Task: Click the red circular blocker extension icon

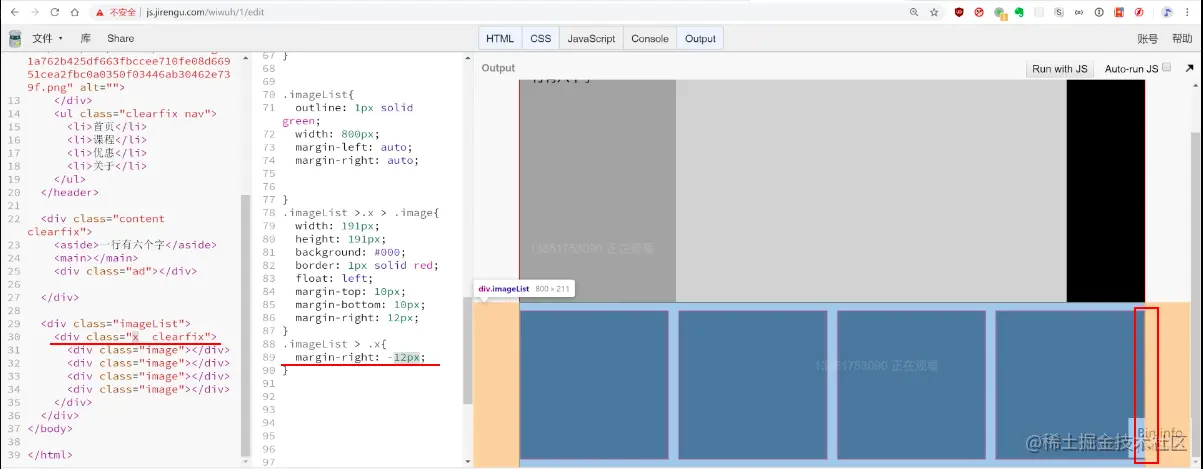Action: coord(979,12)
